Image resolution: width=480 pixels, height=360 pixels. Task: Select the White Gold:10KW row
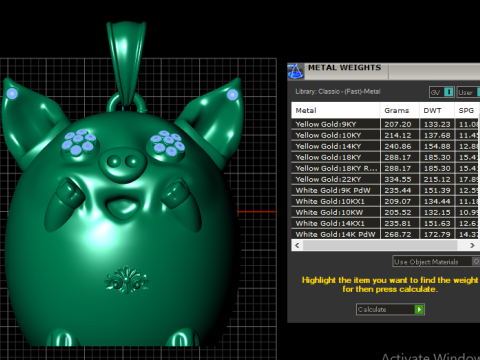(x=385, y=212)
